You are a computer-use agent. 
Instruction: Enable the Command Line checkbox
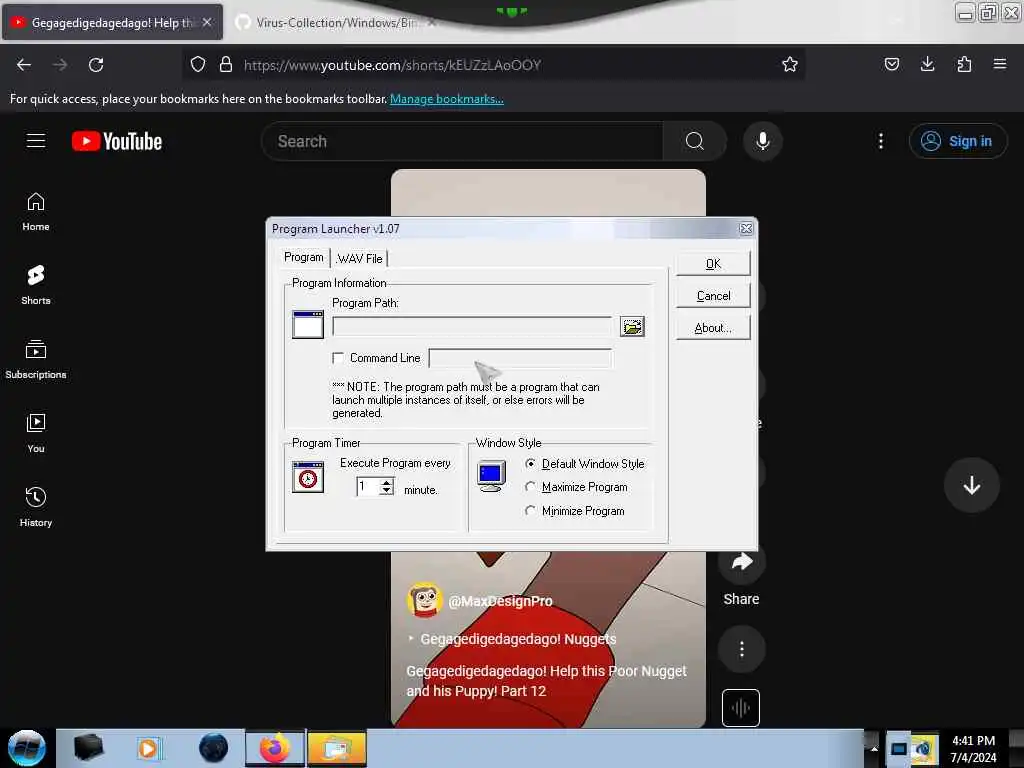(x=338, y=358)
